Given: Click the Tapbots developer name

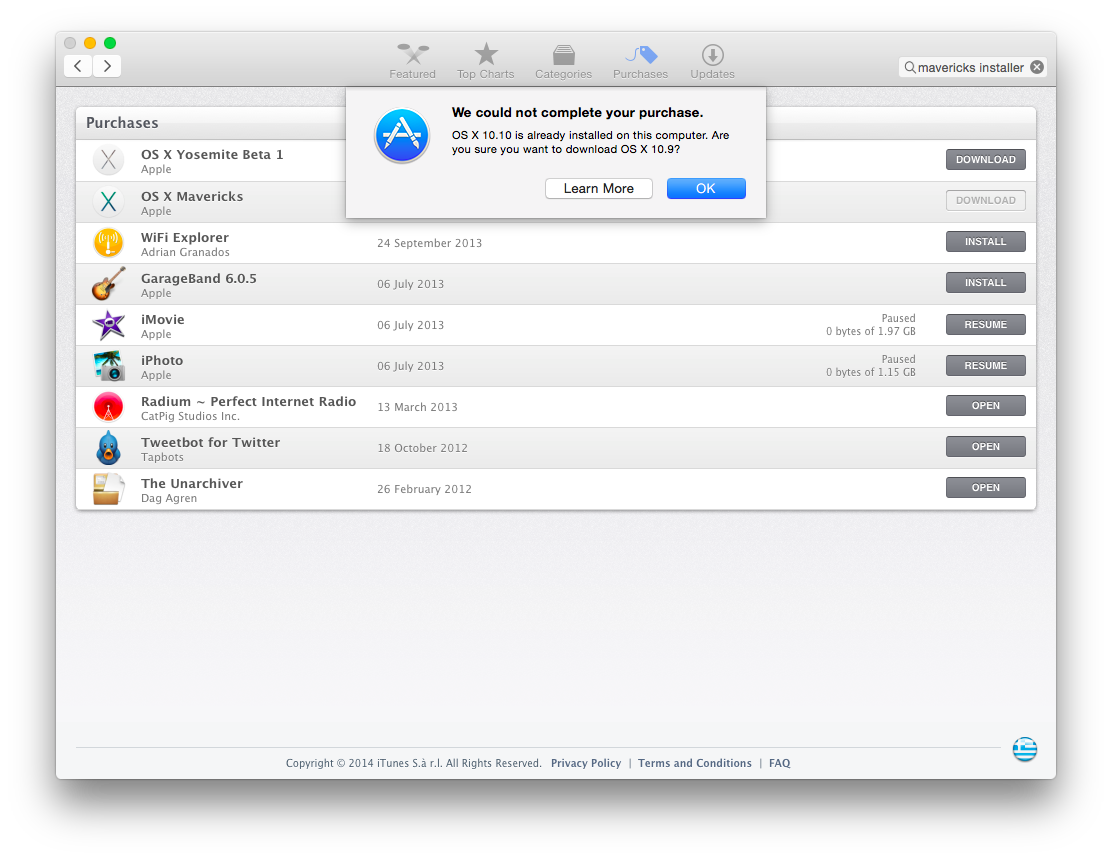Looking at the screenshot, I should coord(162,458).
